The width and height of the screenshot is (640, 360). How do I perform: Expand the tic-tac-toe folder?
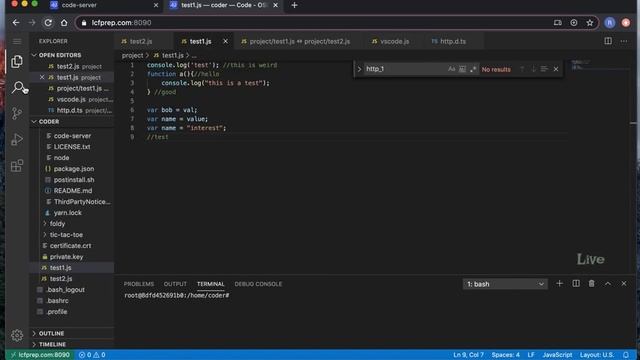tap(66, 235)
